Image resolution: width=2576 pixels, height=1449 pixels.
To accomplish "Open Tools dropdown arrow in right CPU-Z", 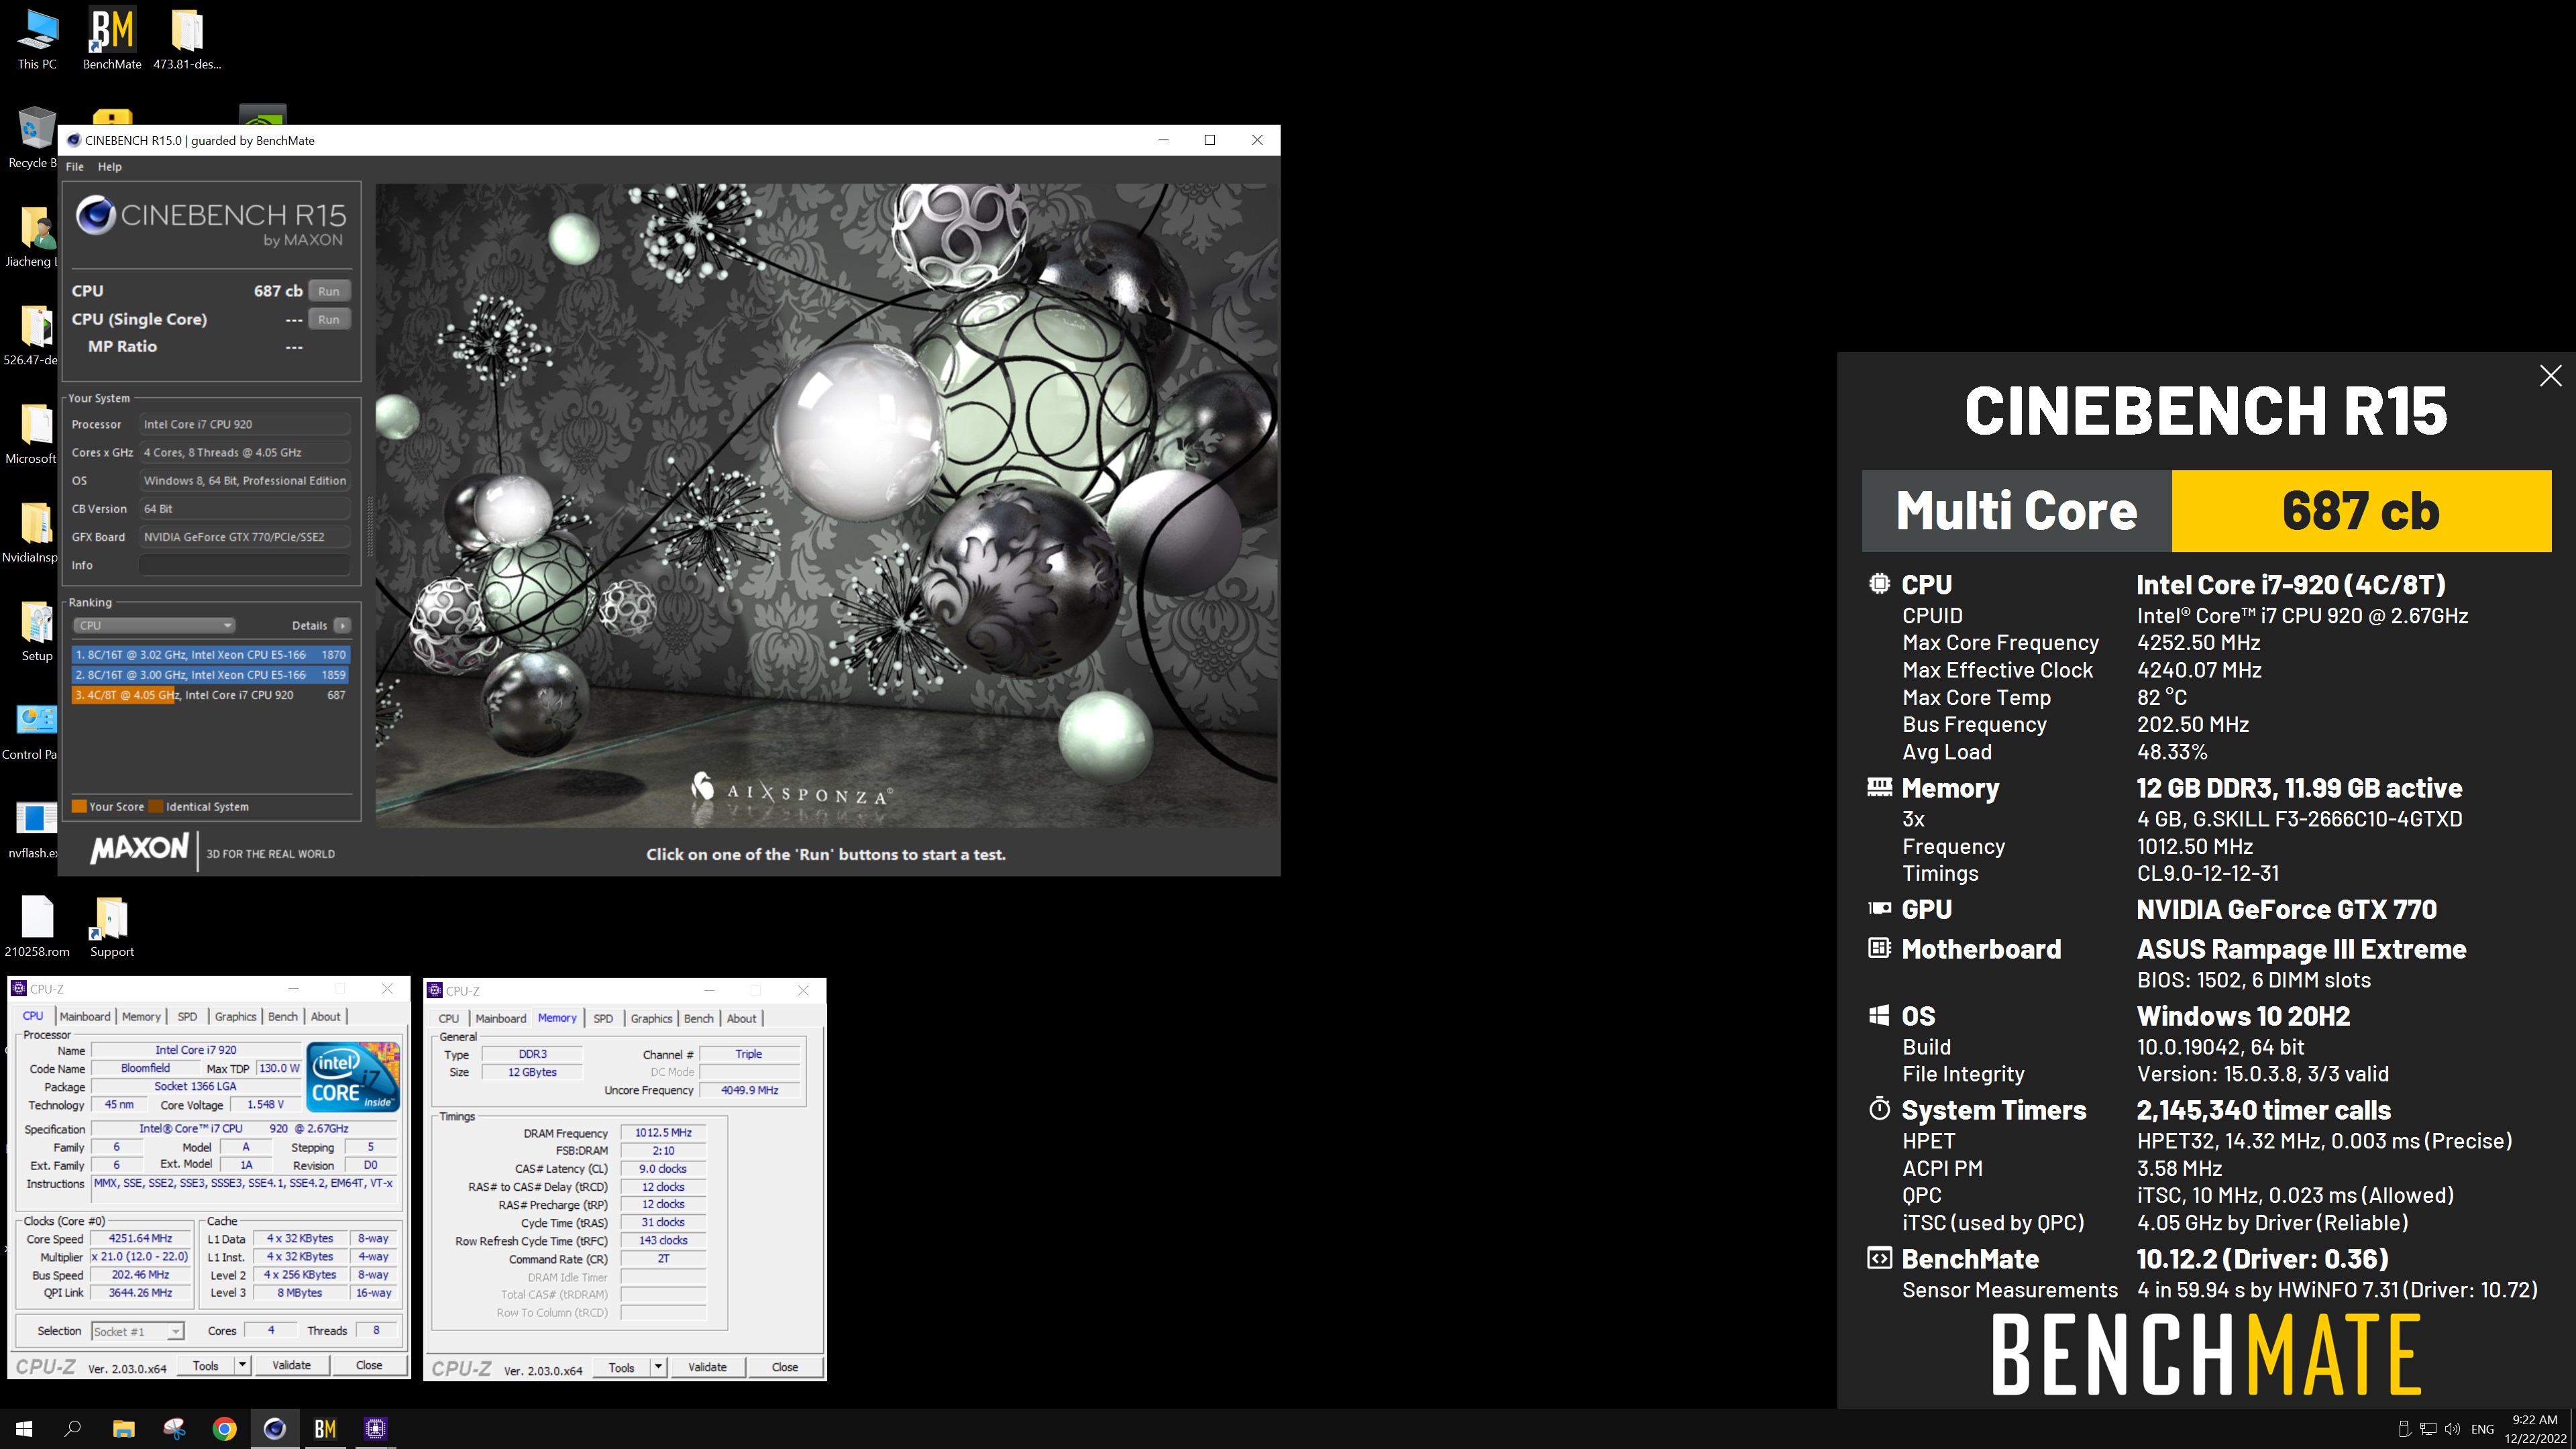I will (657, 1368).
